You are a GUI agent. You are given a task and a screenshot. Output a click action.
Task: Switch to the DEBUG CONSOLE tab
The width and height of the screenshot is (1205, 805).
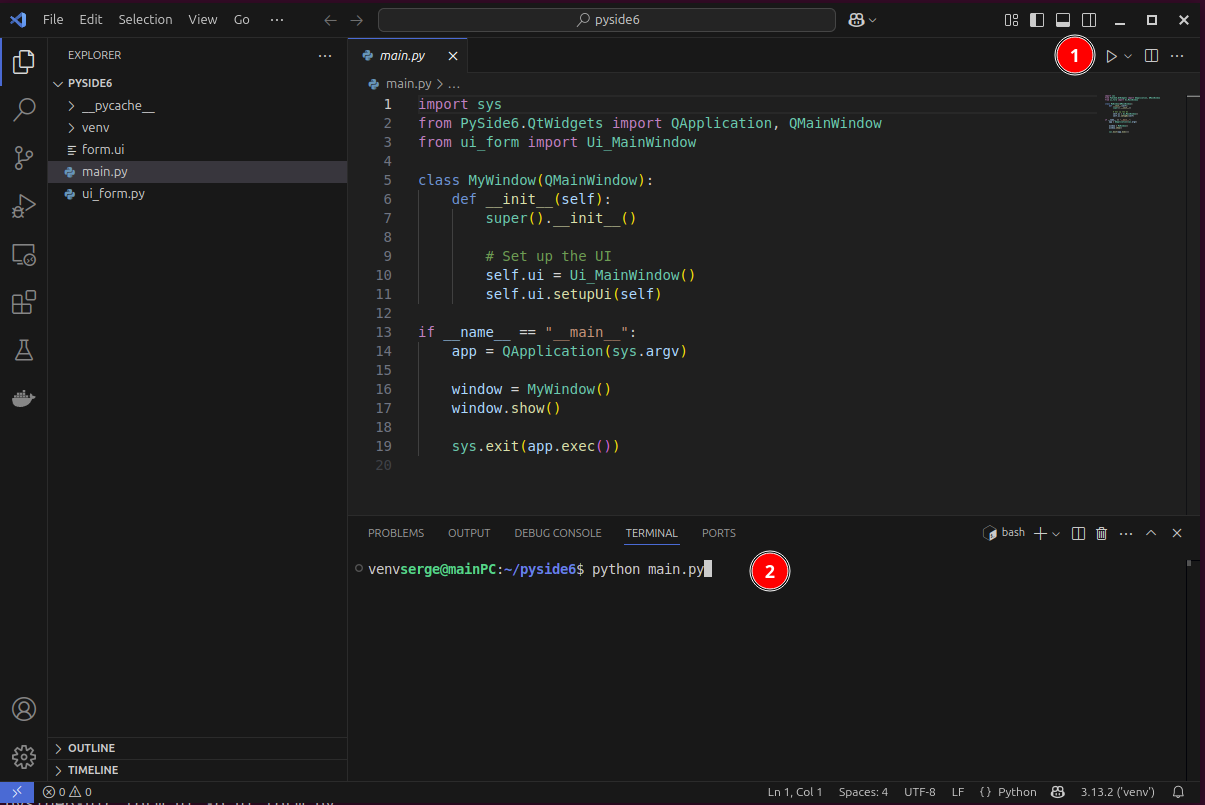557,533
